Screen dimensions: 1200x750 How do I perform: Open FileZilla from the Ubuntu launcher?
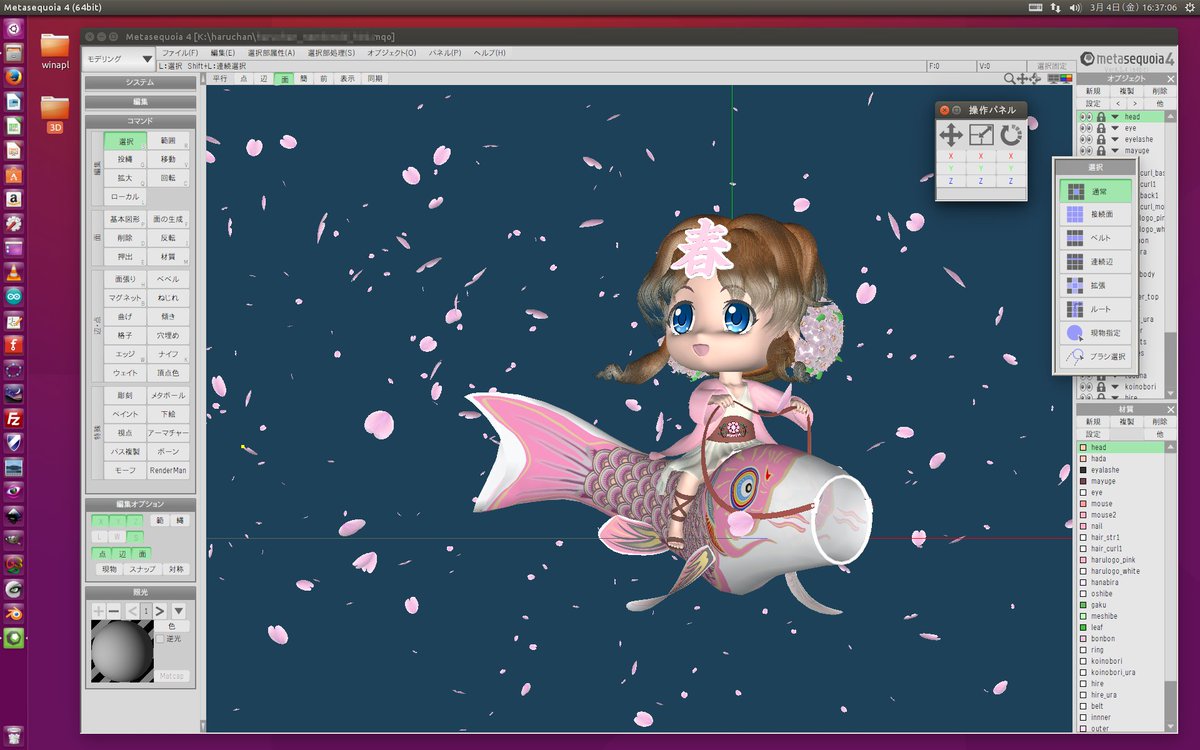click(x=14, y=418)
